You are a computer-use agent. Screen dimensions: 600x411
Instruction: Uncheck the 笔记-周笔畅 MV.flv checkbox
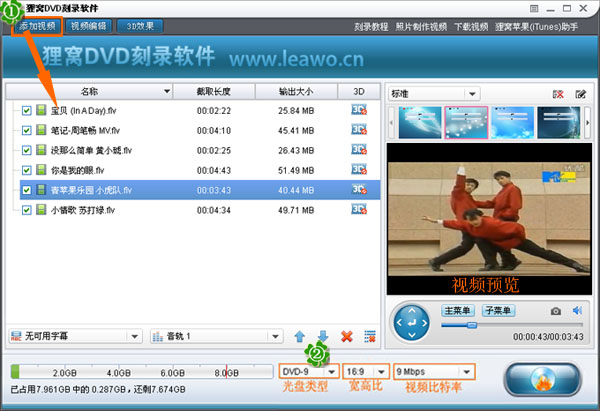coord(26,130)
